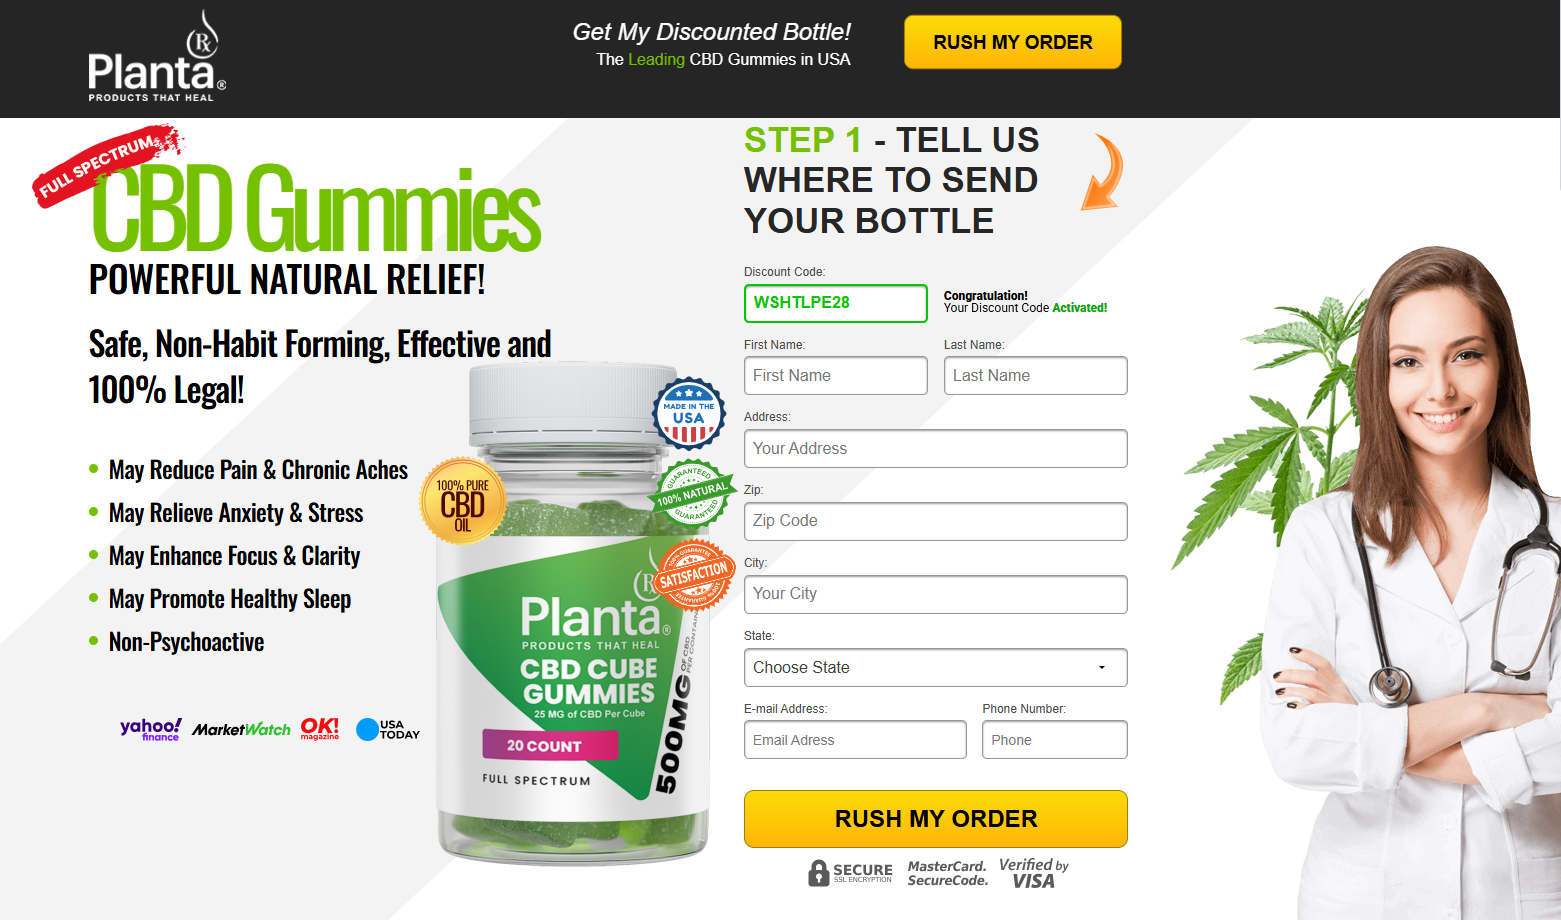This screenshot has height=920, width=1561.
Task: Click the 100% Pure CBD Oil gold seal
Action: pyautogui.click(x=462, y=501)
